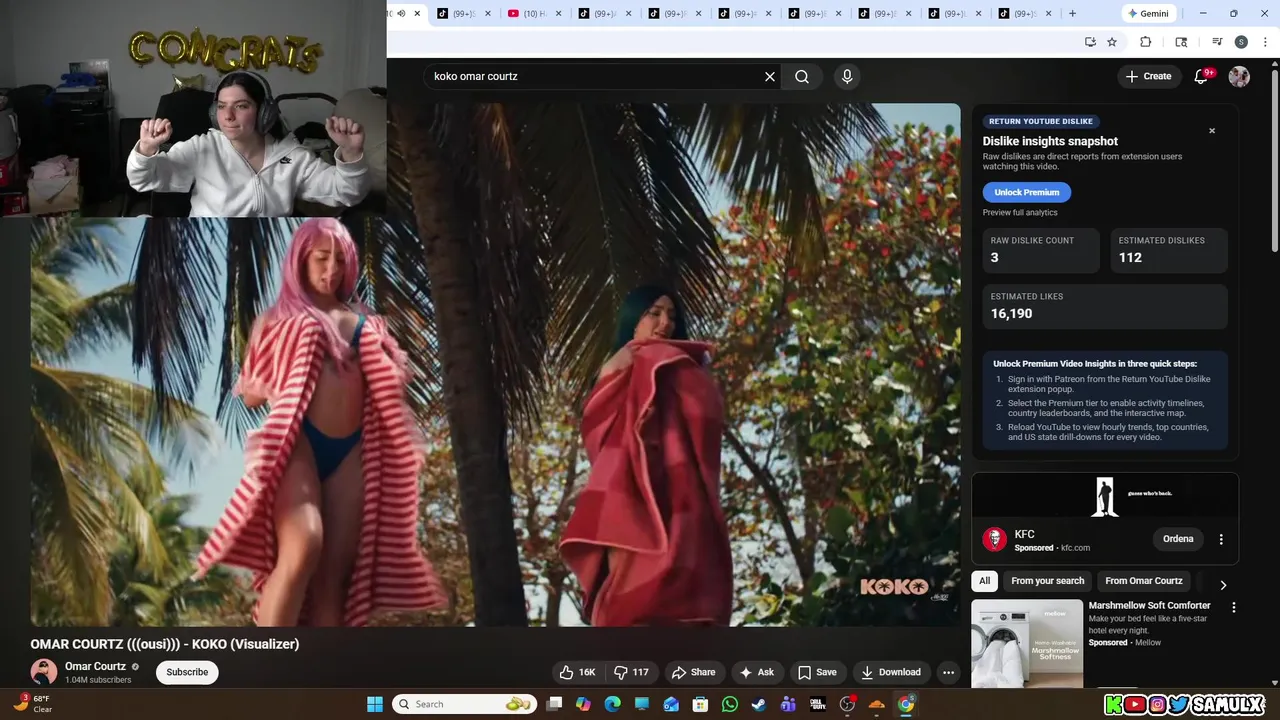The height and width of the screenshot is (720, 1280).
Task: Open more actions menu beside Download
Action: [948, 672]
